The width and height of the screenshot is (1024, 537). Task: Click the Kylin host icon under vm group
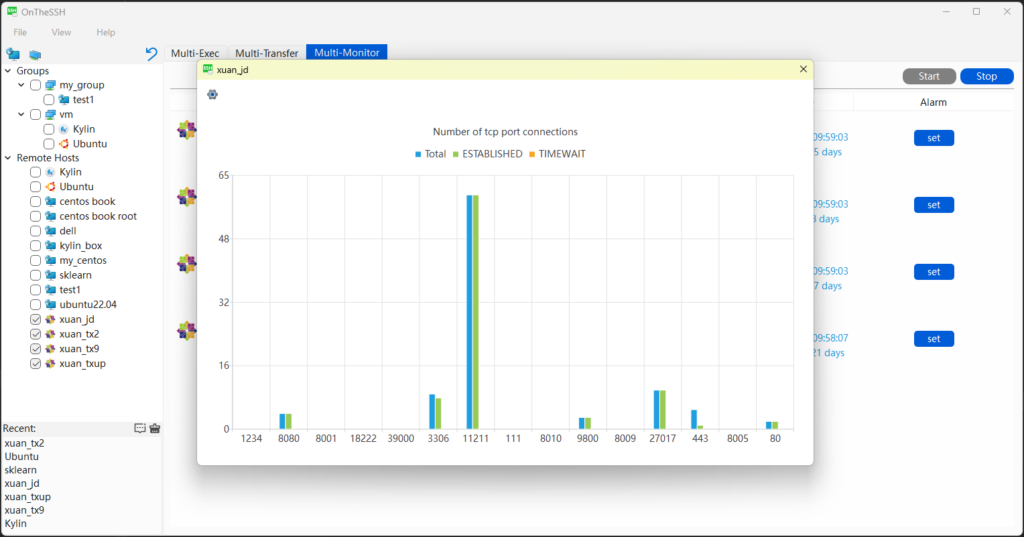point(64,129)
